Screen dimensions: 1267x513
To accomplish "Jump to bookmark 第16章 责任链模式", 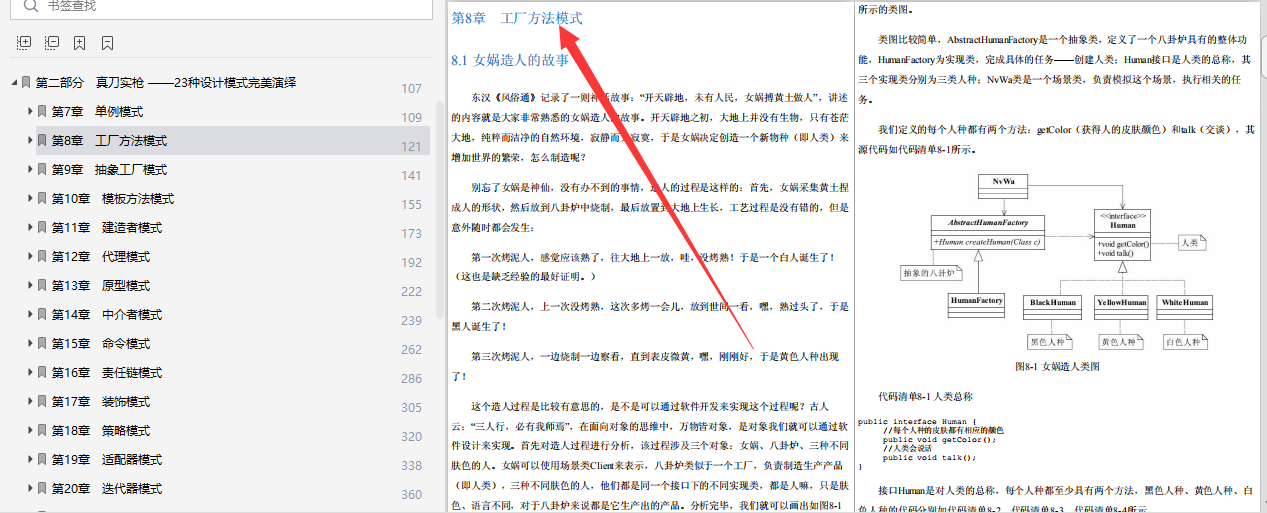I will pyautogui.click(x=107, y=373).
